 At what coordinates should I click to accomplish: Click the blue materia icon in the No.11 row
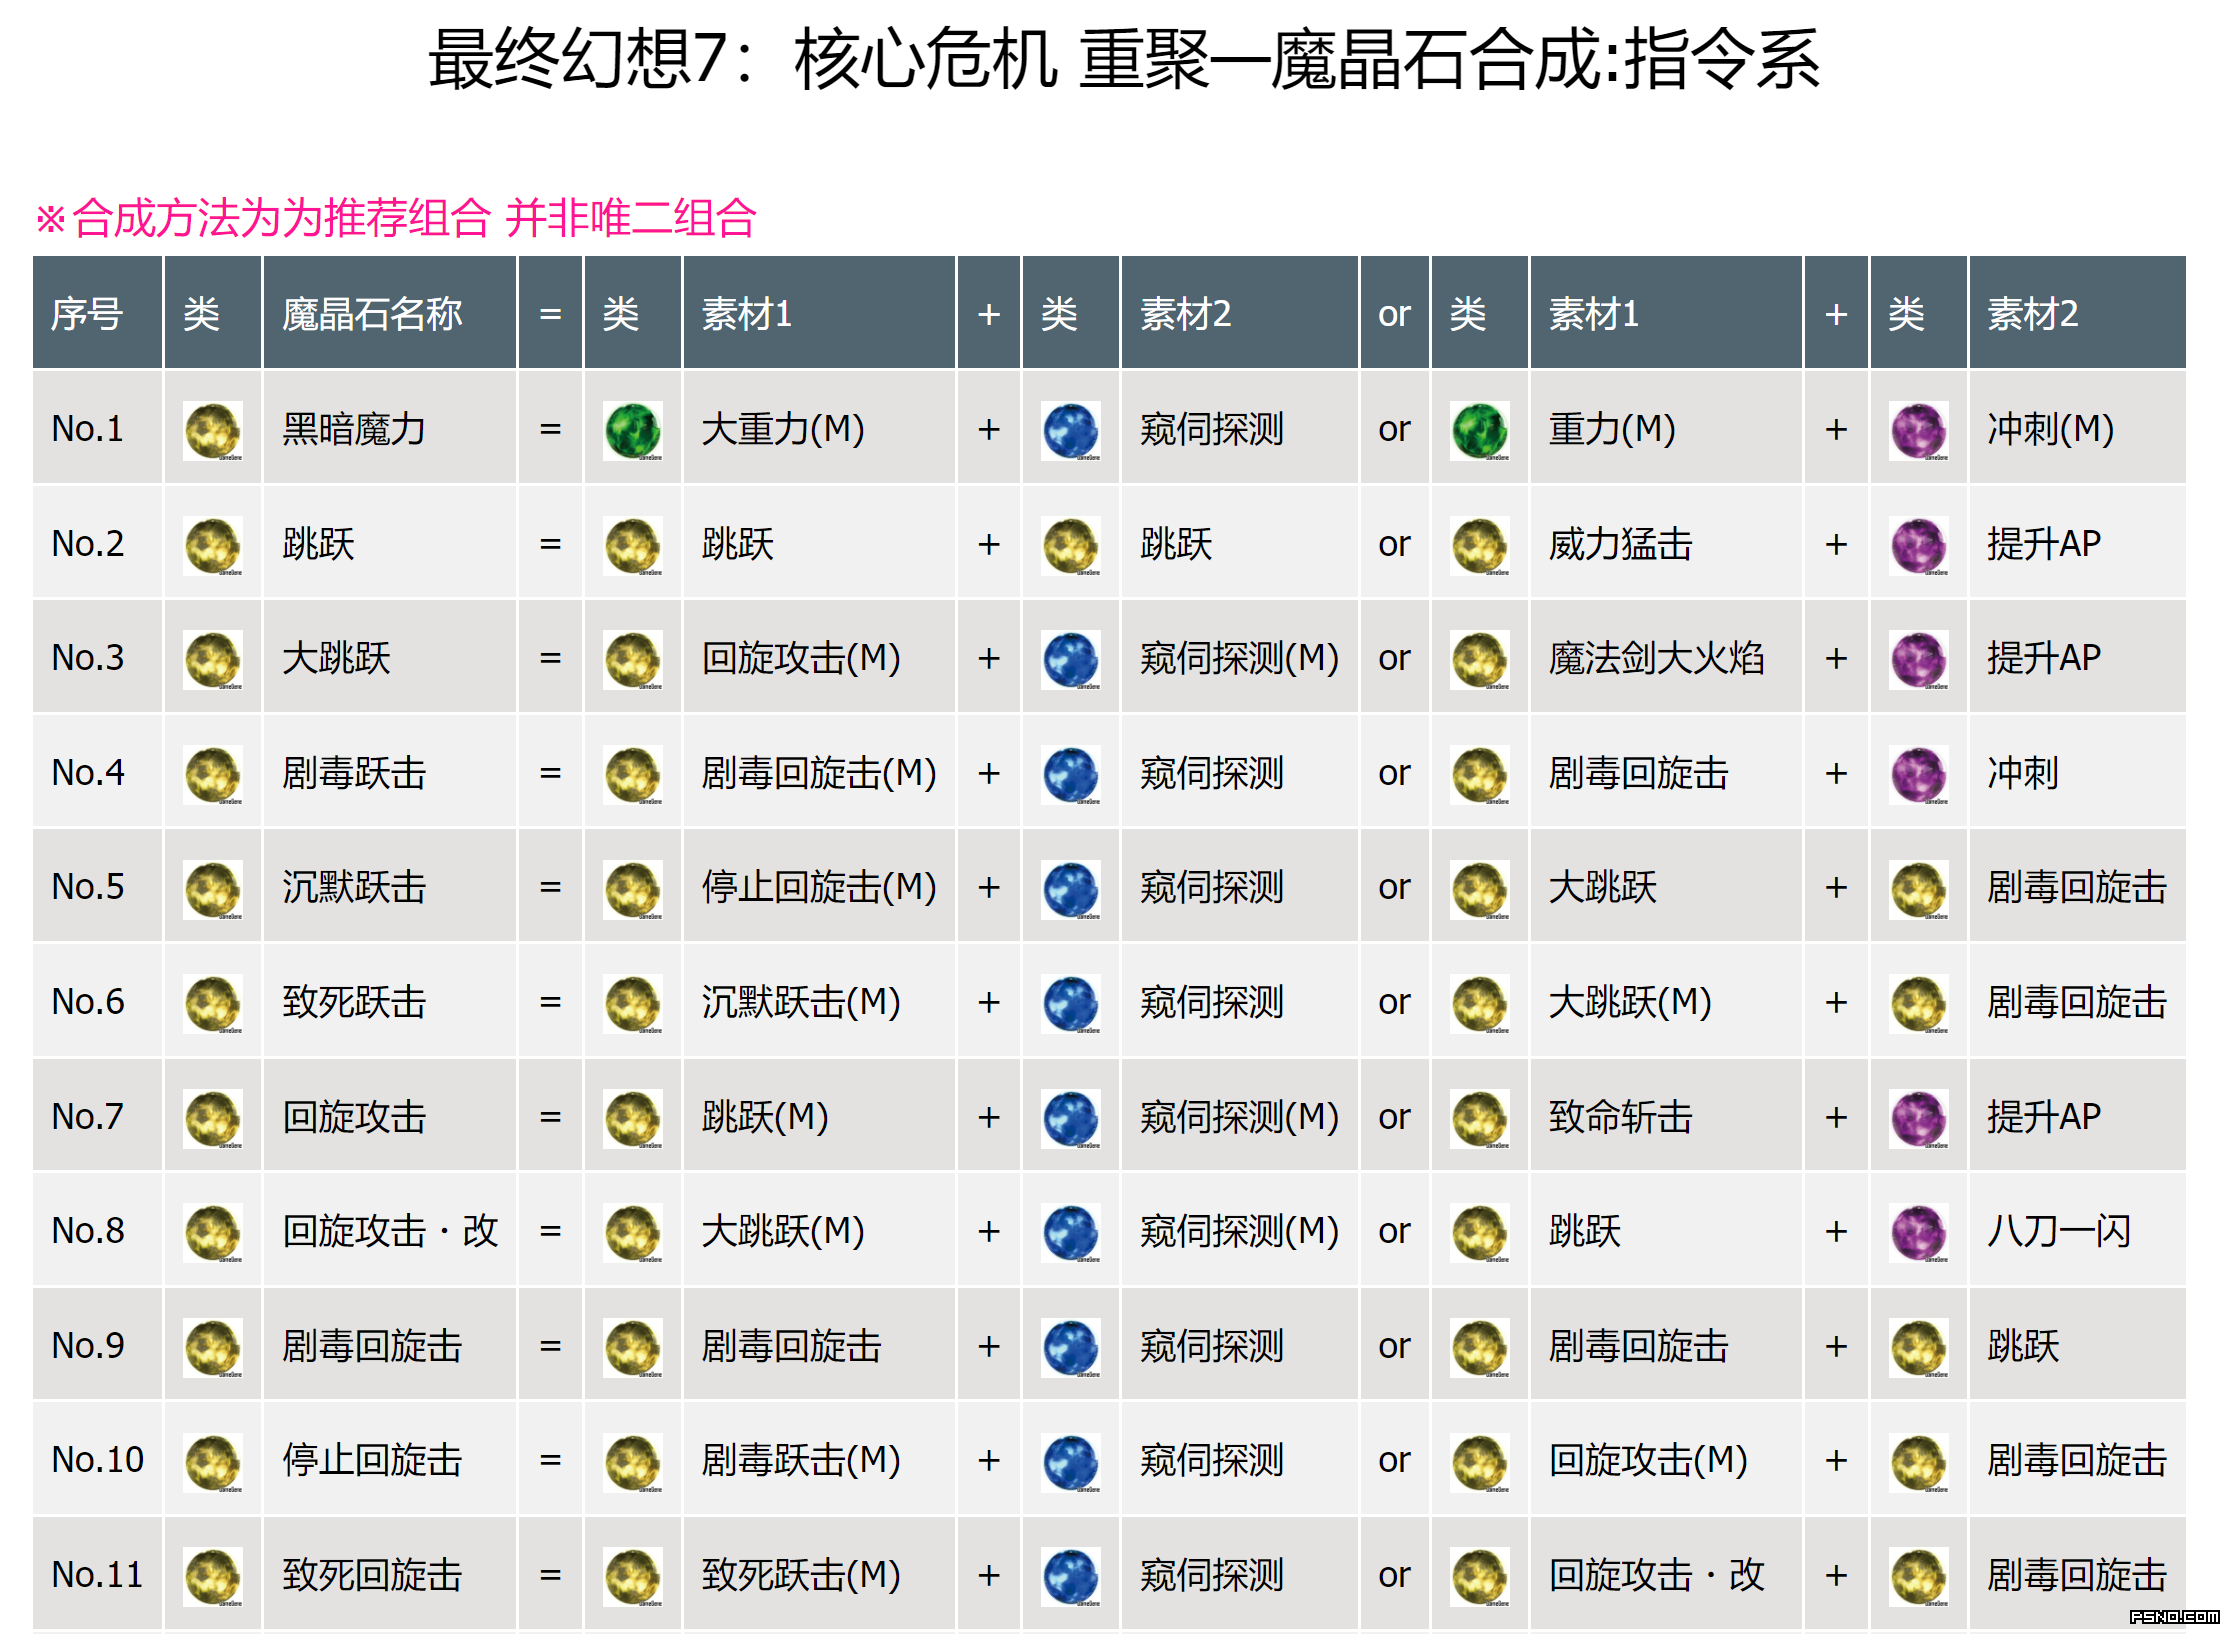coord(1071,1576)
